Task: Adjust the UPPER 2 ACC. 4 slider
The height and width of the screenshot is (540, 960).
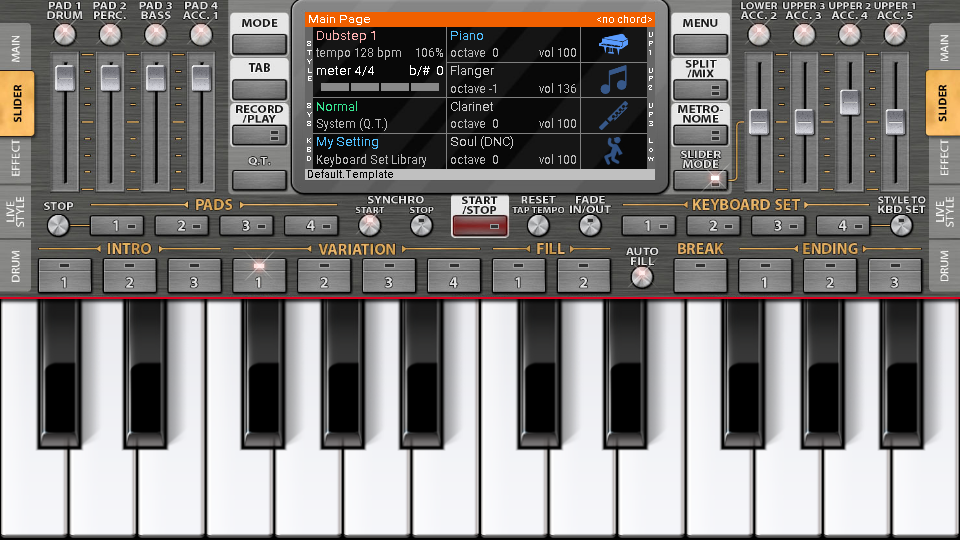Action: [849, 102]
